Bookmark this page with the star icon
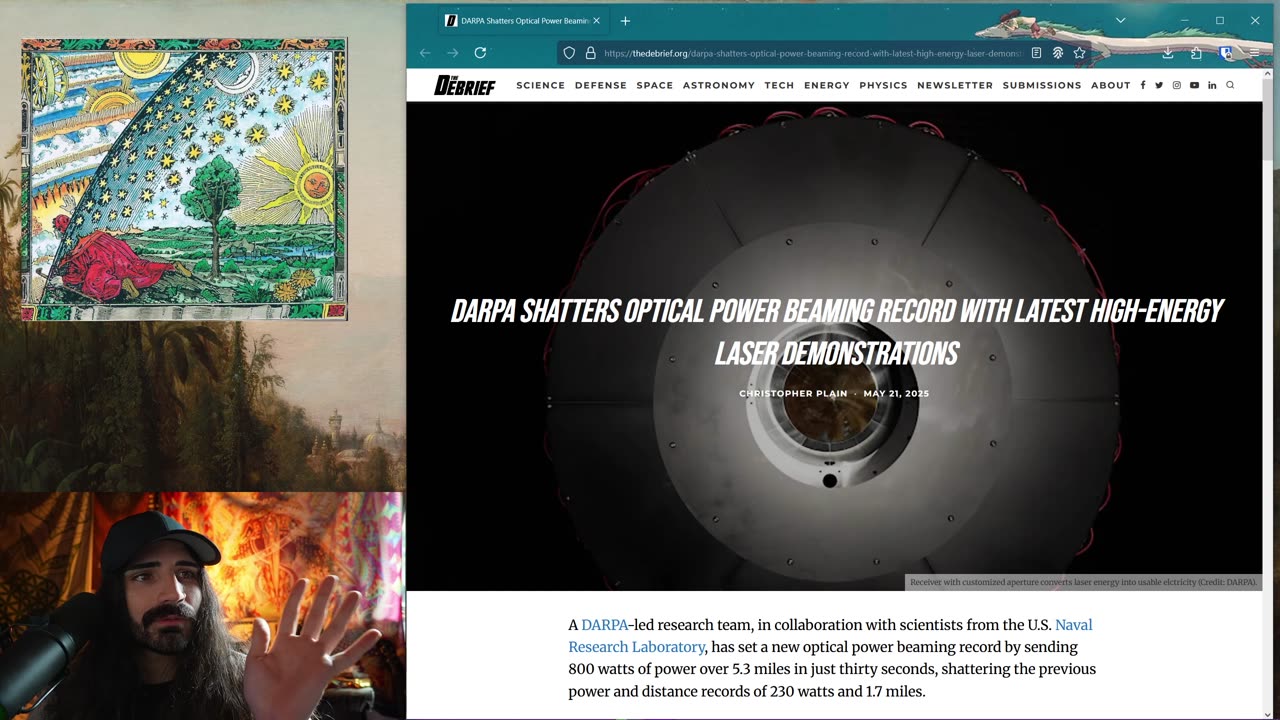Screen dimensions: 1280x720 (x=1079, y=53)
